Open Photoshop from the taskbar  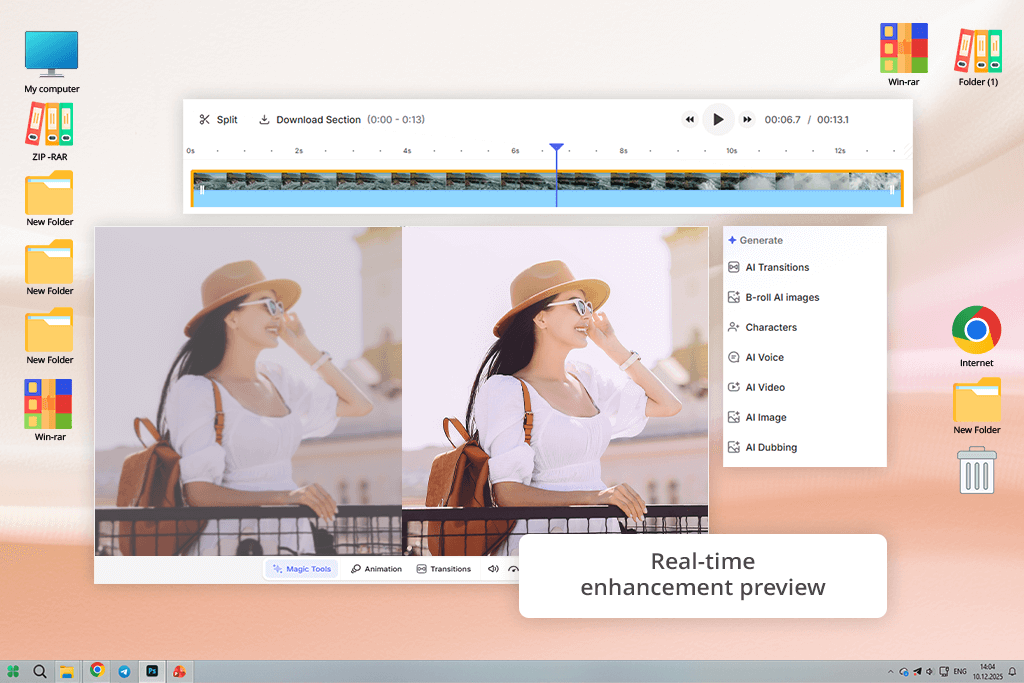coord(152,671)
